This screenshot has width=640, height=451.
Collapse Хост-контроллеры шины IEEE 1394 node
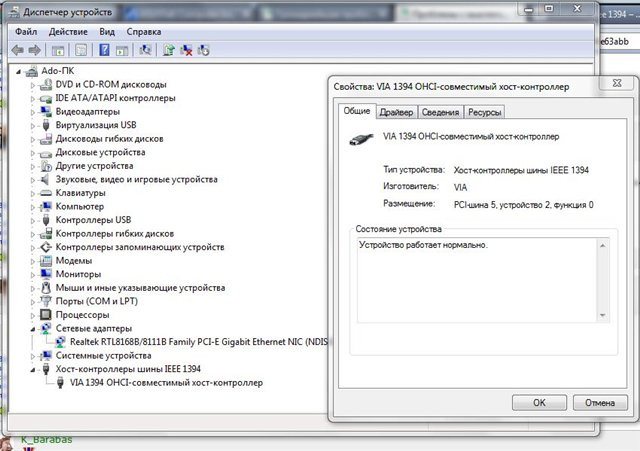pyautogui.click(x=33, y=369)
